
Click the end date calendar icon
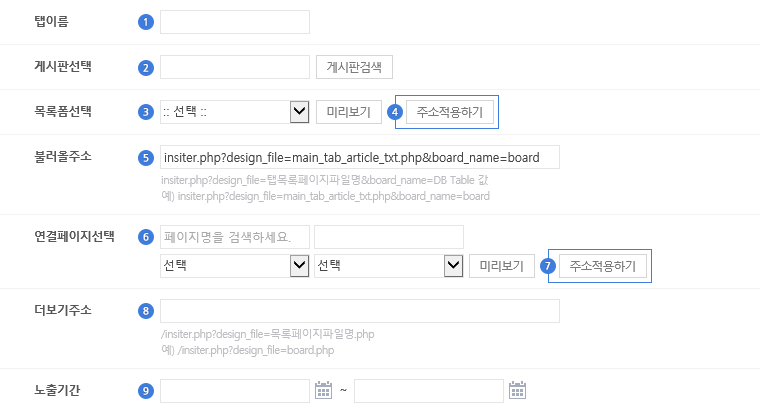point(517,390)
